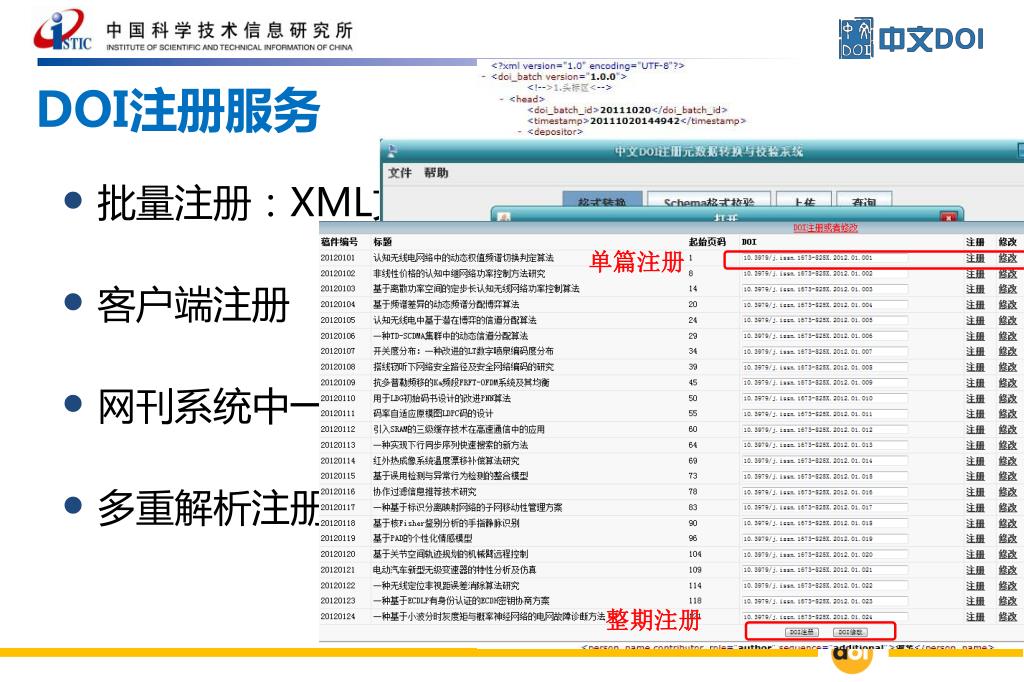Select title 码率自适应原模图LDPC码的设计
This screenshot has width=1024, height=682.
[x=433, y=414]
